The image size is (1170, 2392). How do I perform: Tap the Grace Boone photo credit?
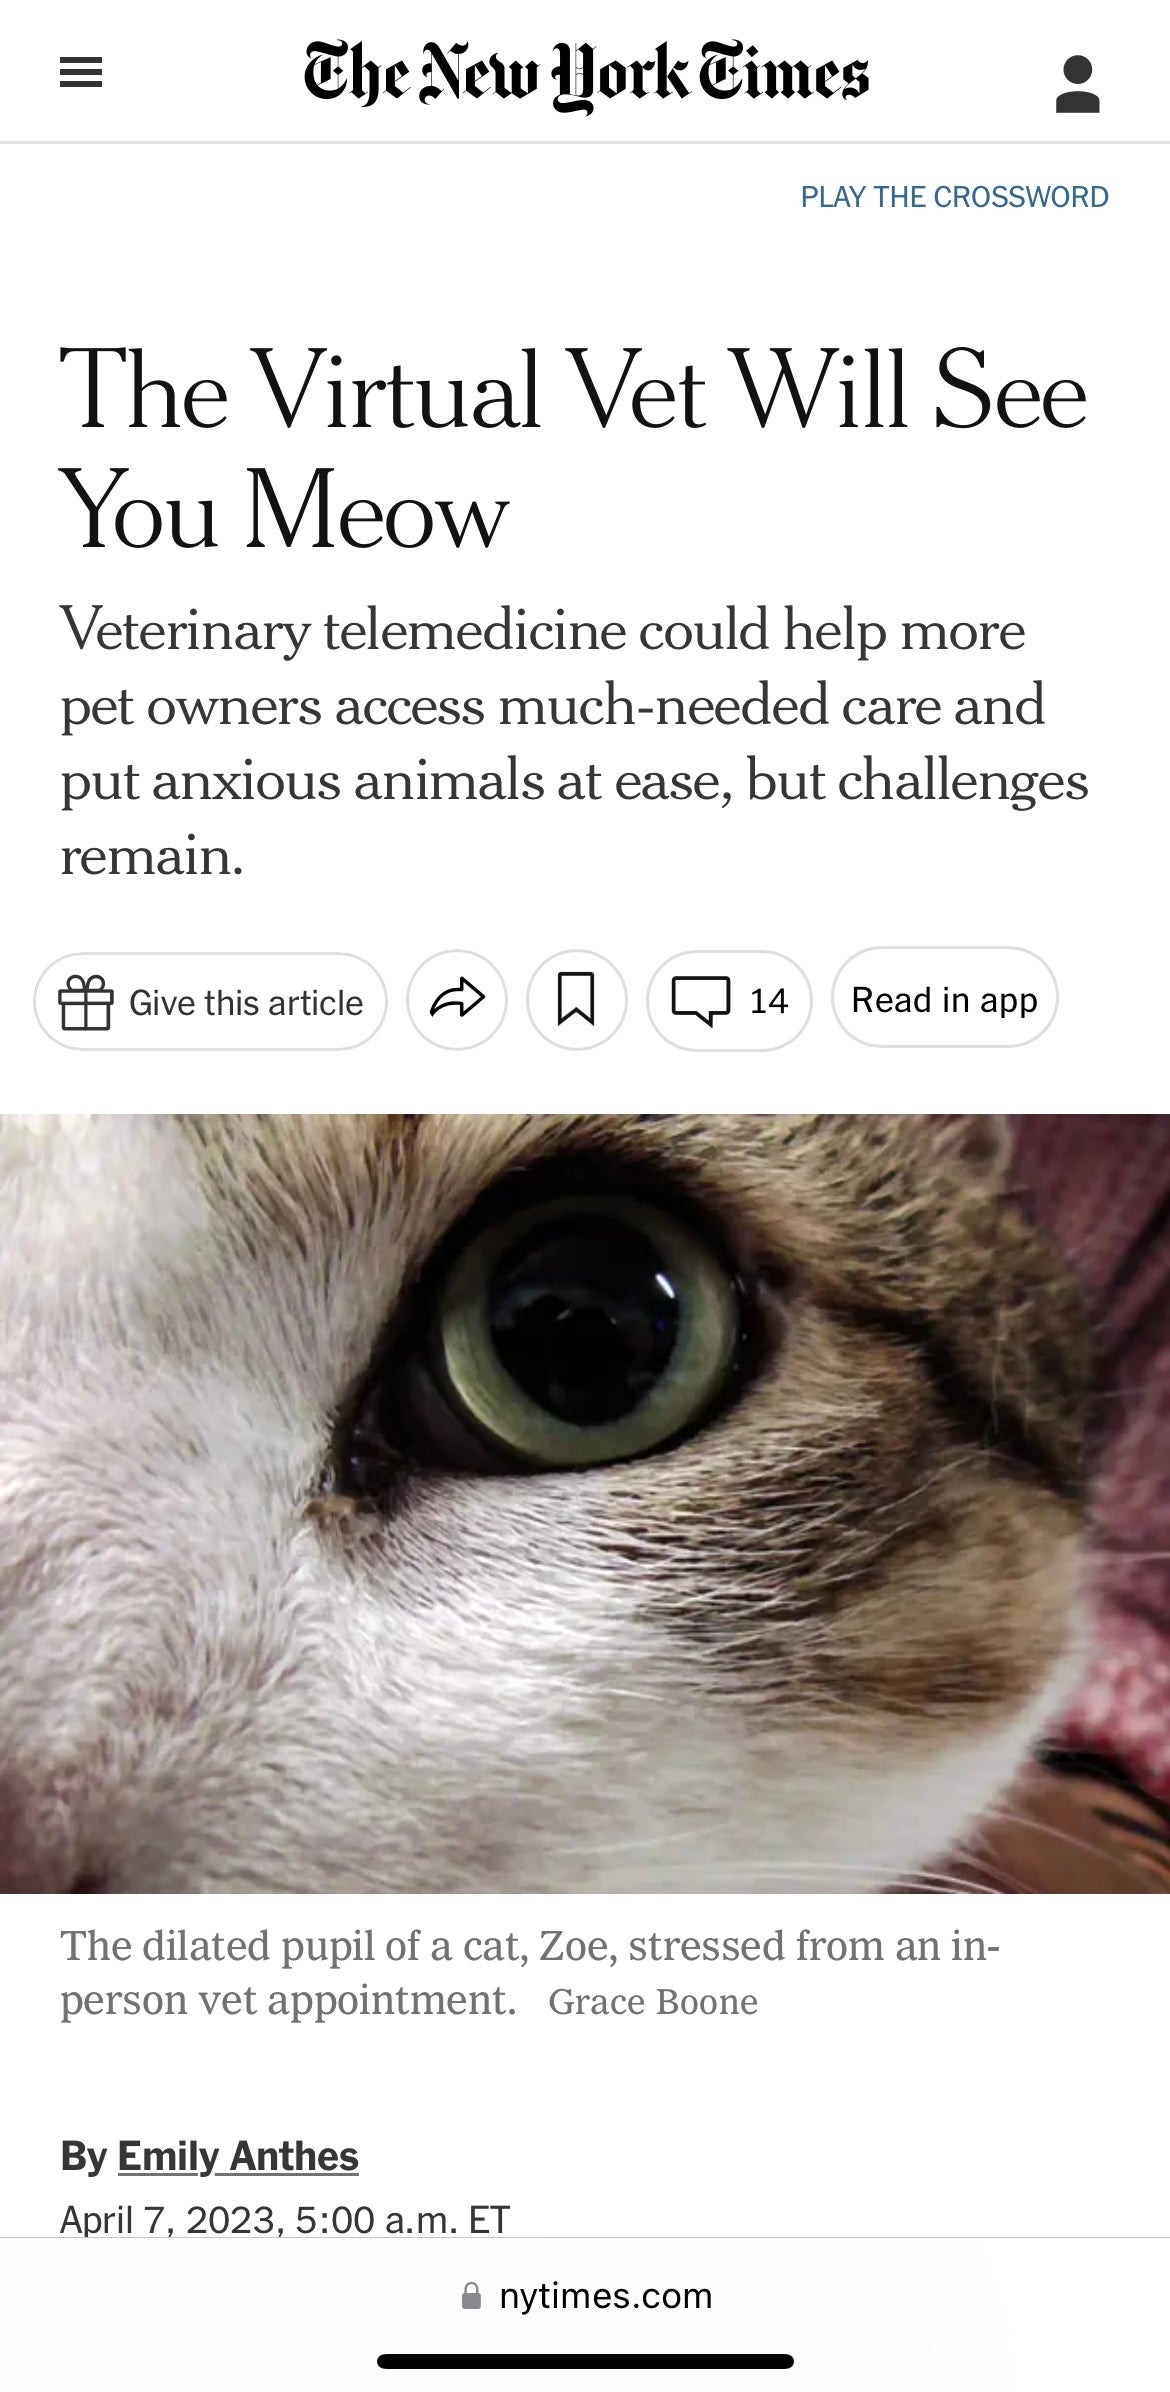(x=653, y=2002)
